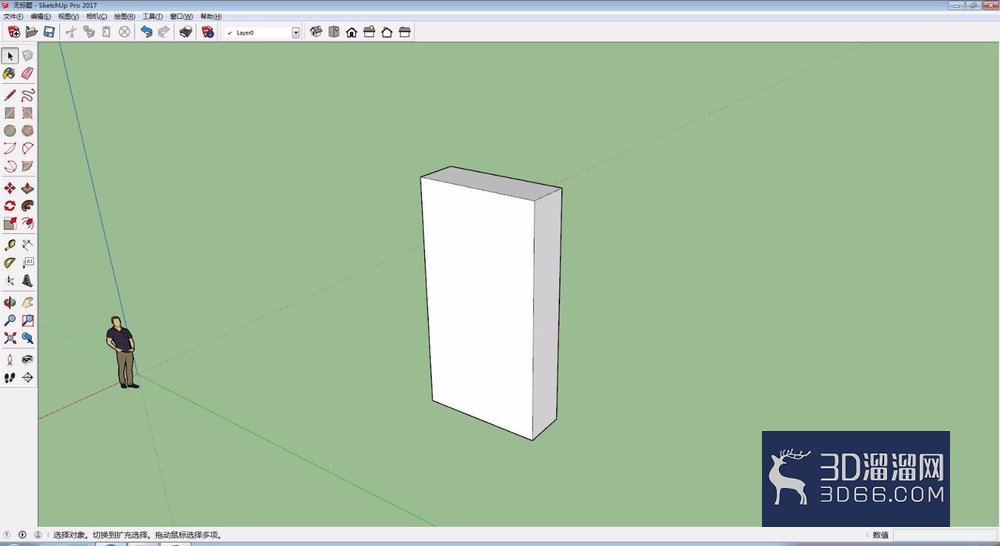The width and height of the screenshot is (1000, 546).
Task: Pick the Arc tool
Action: (10, 149)
